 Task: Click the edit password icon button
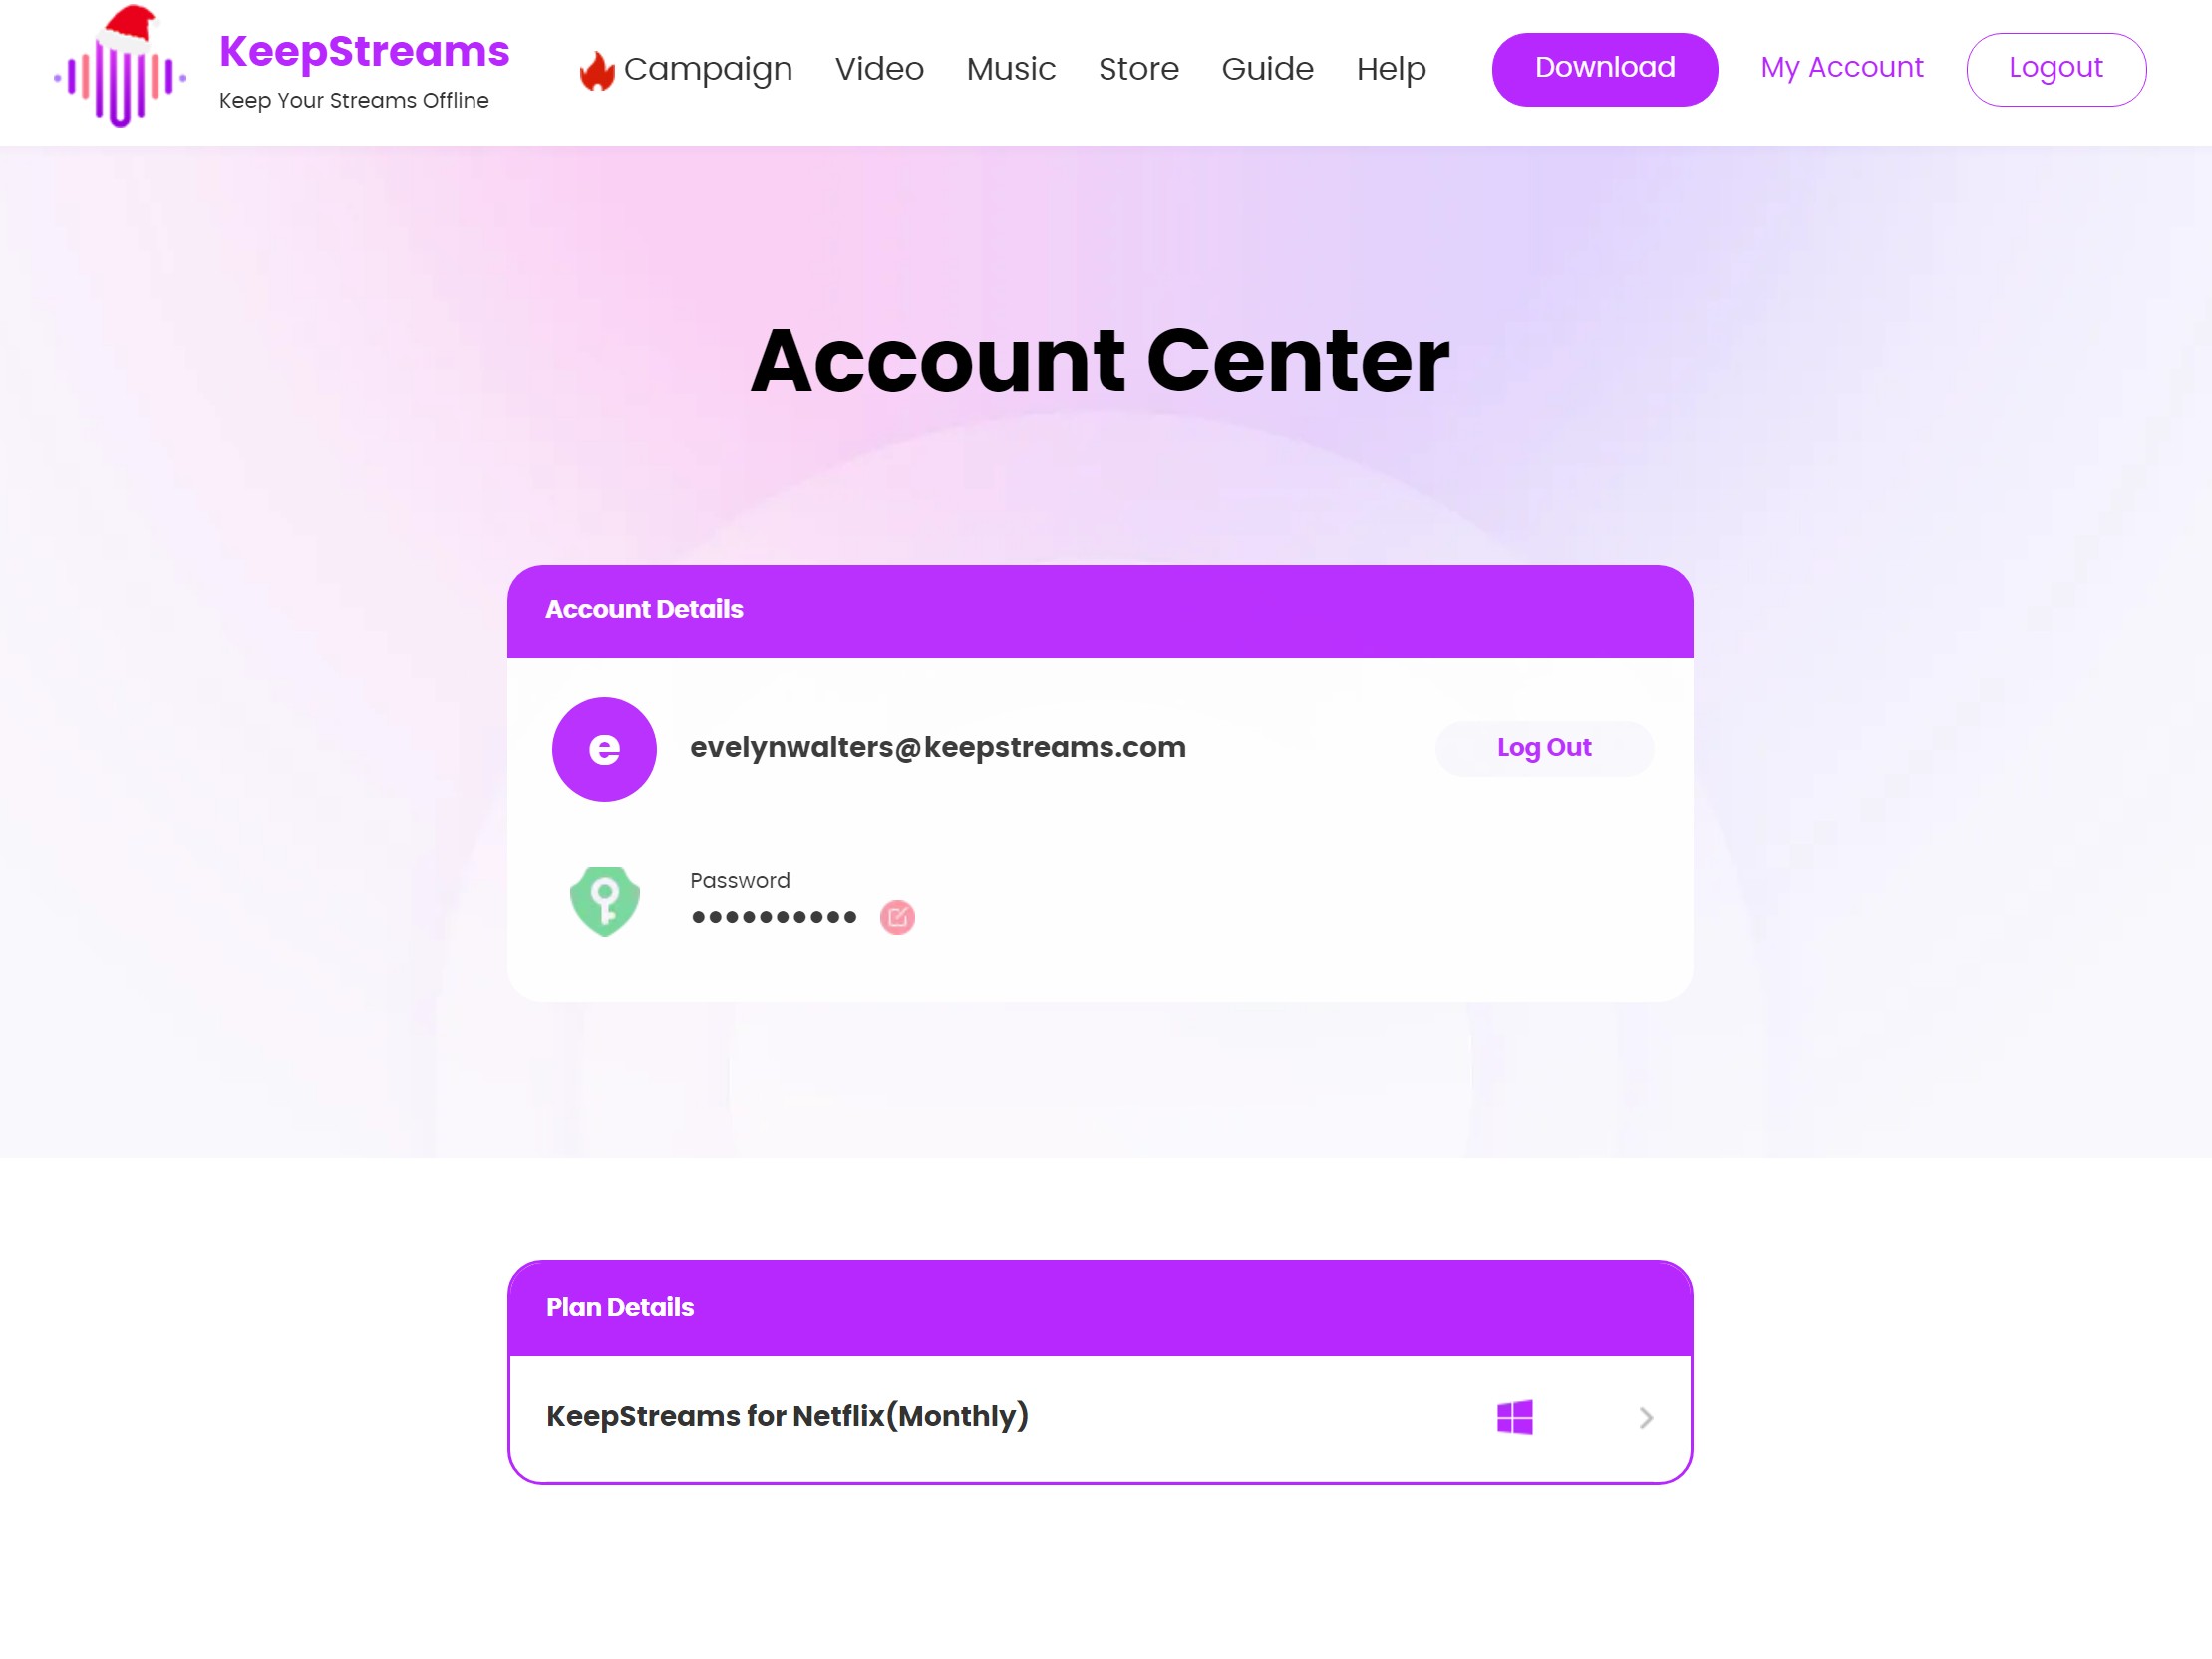[x=897, y=915]
